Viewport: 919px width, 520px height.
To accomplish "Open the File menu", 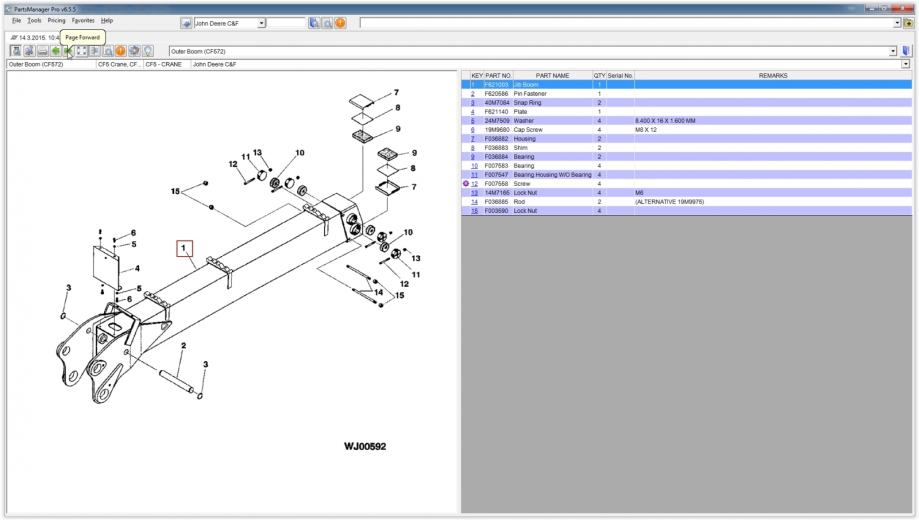I will tap(16, 21).
